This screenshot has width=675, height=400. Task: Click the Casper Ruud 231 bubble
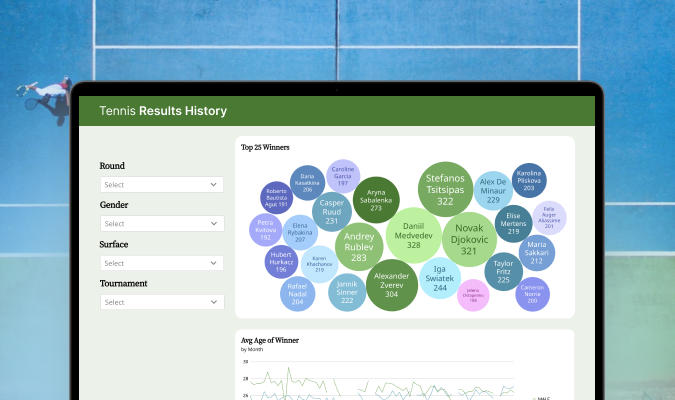[331, 212]
